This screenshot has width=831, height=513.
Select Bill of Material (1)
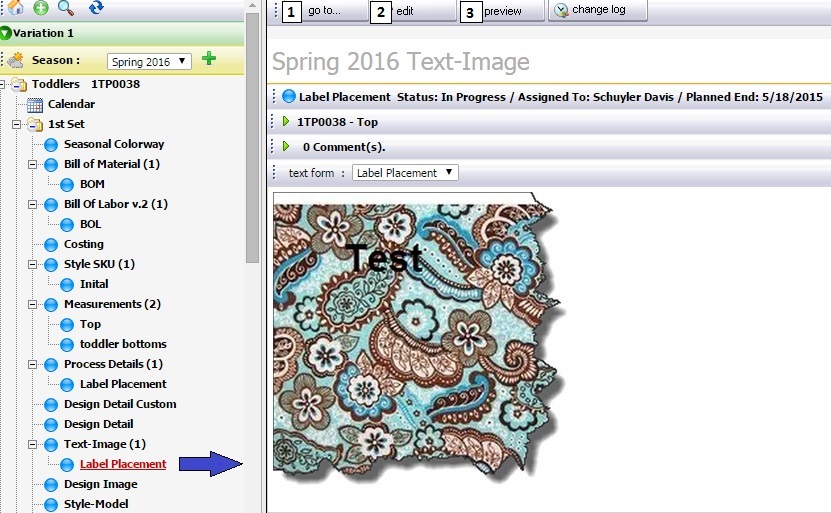click(x=112, y=164)
